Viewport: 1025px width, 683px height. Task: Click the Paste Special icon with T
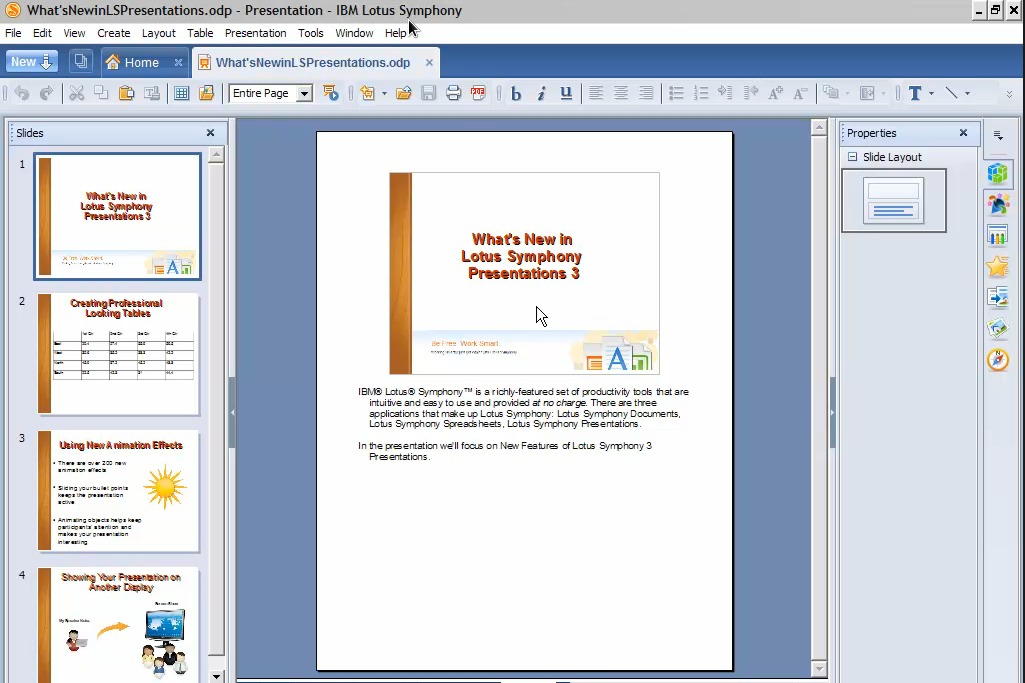(x=152, y=93)
